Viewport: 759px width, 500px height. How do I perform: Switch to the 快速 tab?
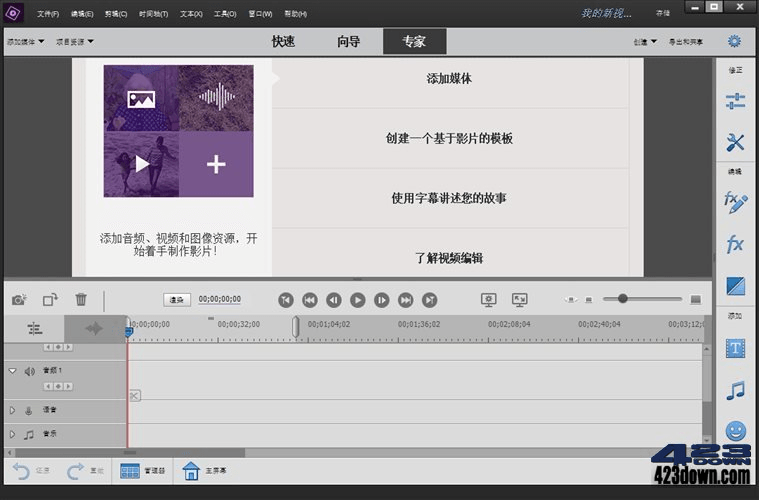tap(283, 41)
